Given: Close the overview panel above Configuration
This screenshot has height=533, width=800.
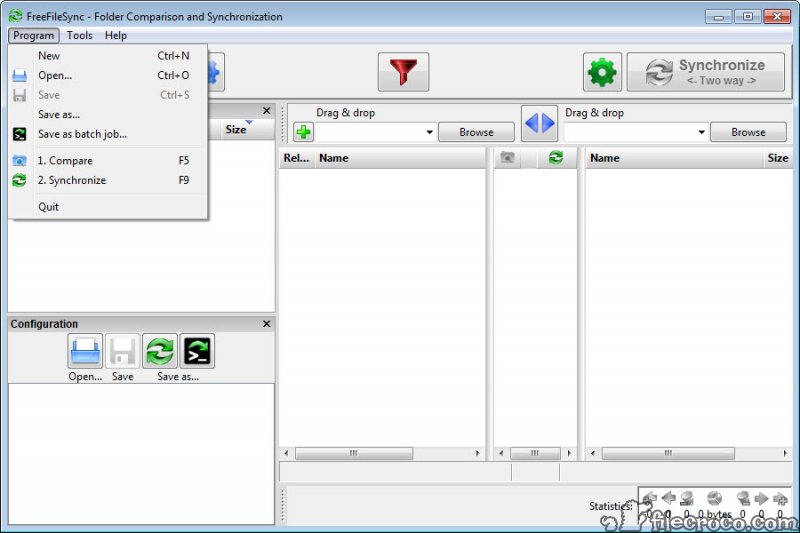Looking at the screenshot, I should pos(266,111).
